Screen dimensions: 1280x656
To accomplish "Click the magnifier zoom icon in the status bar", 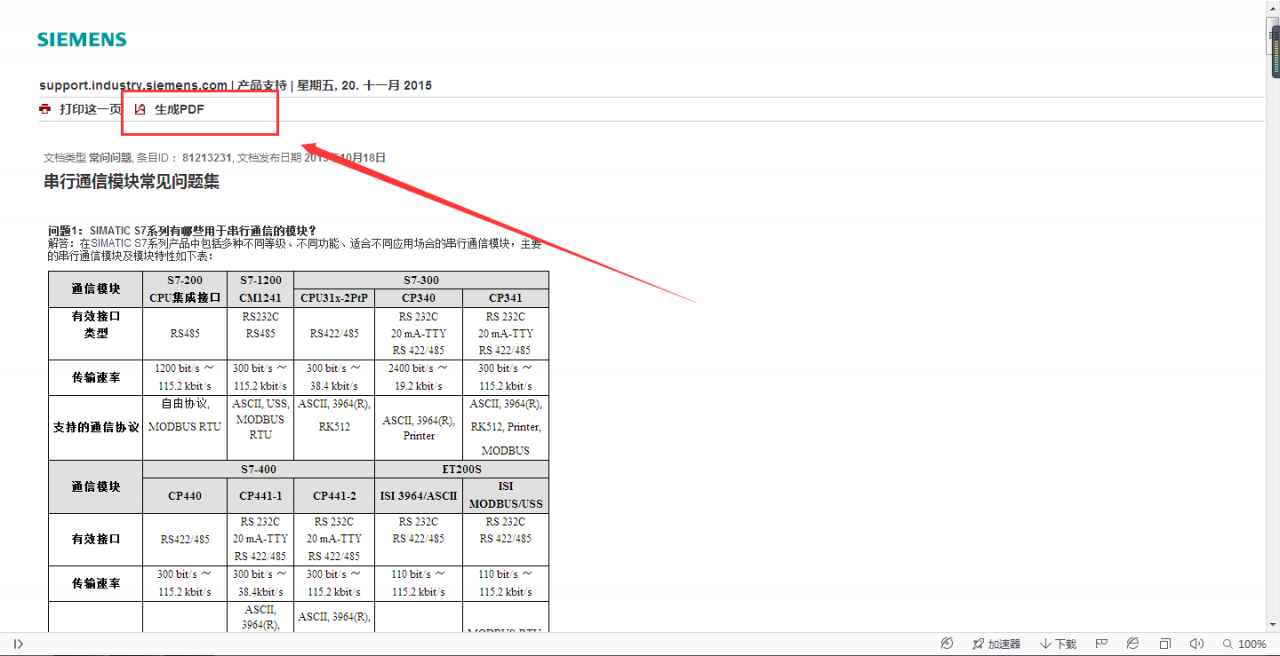I will tap(1227, 644).
